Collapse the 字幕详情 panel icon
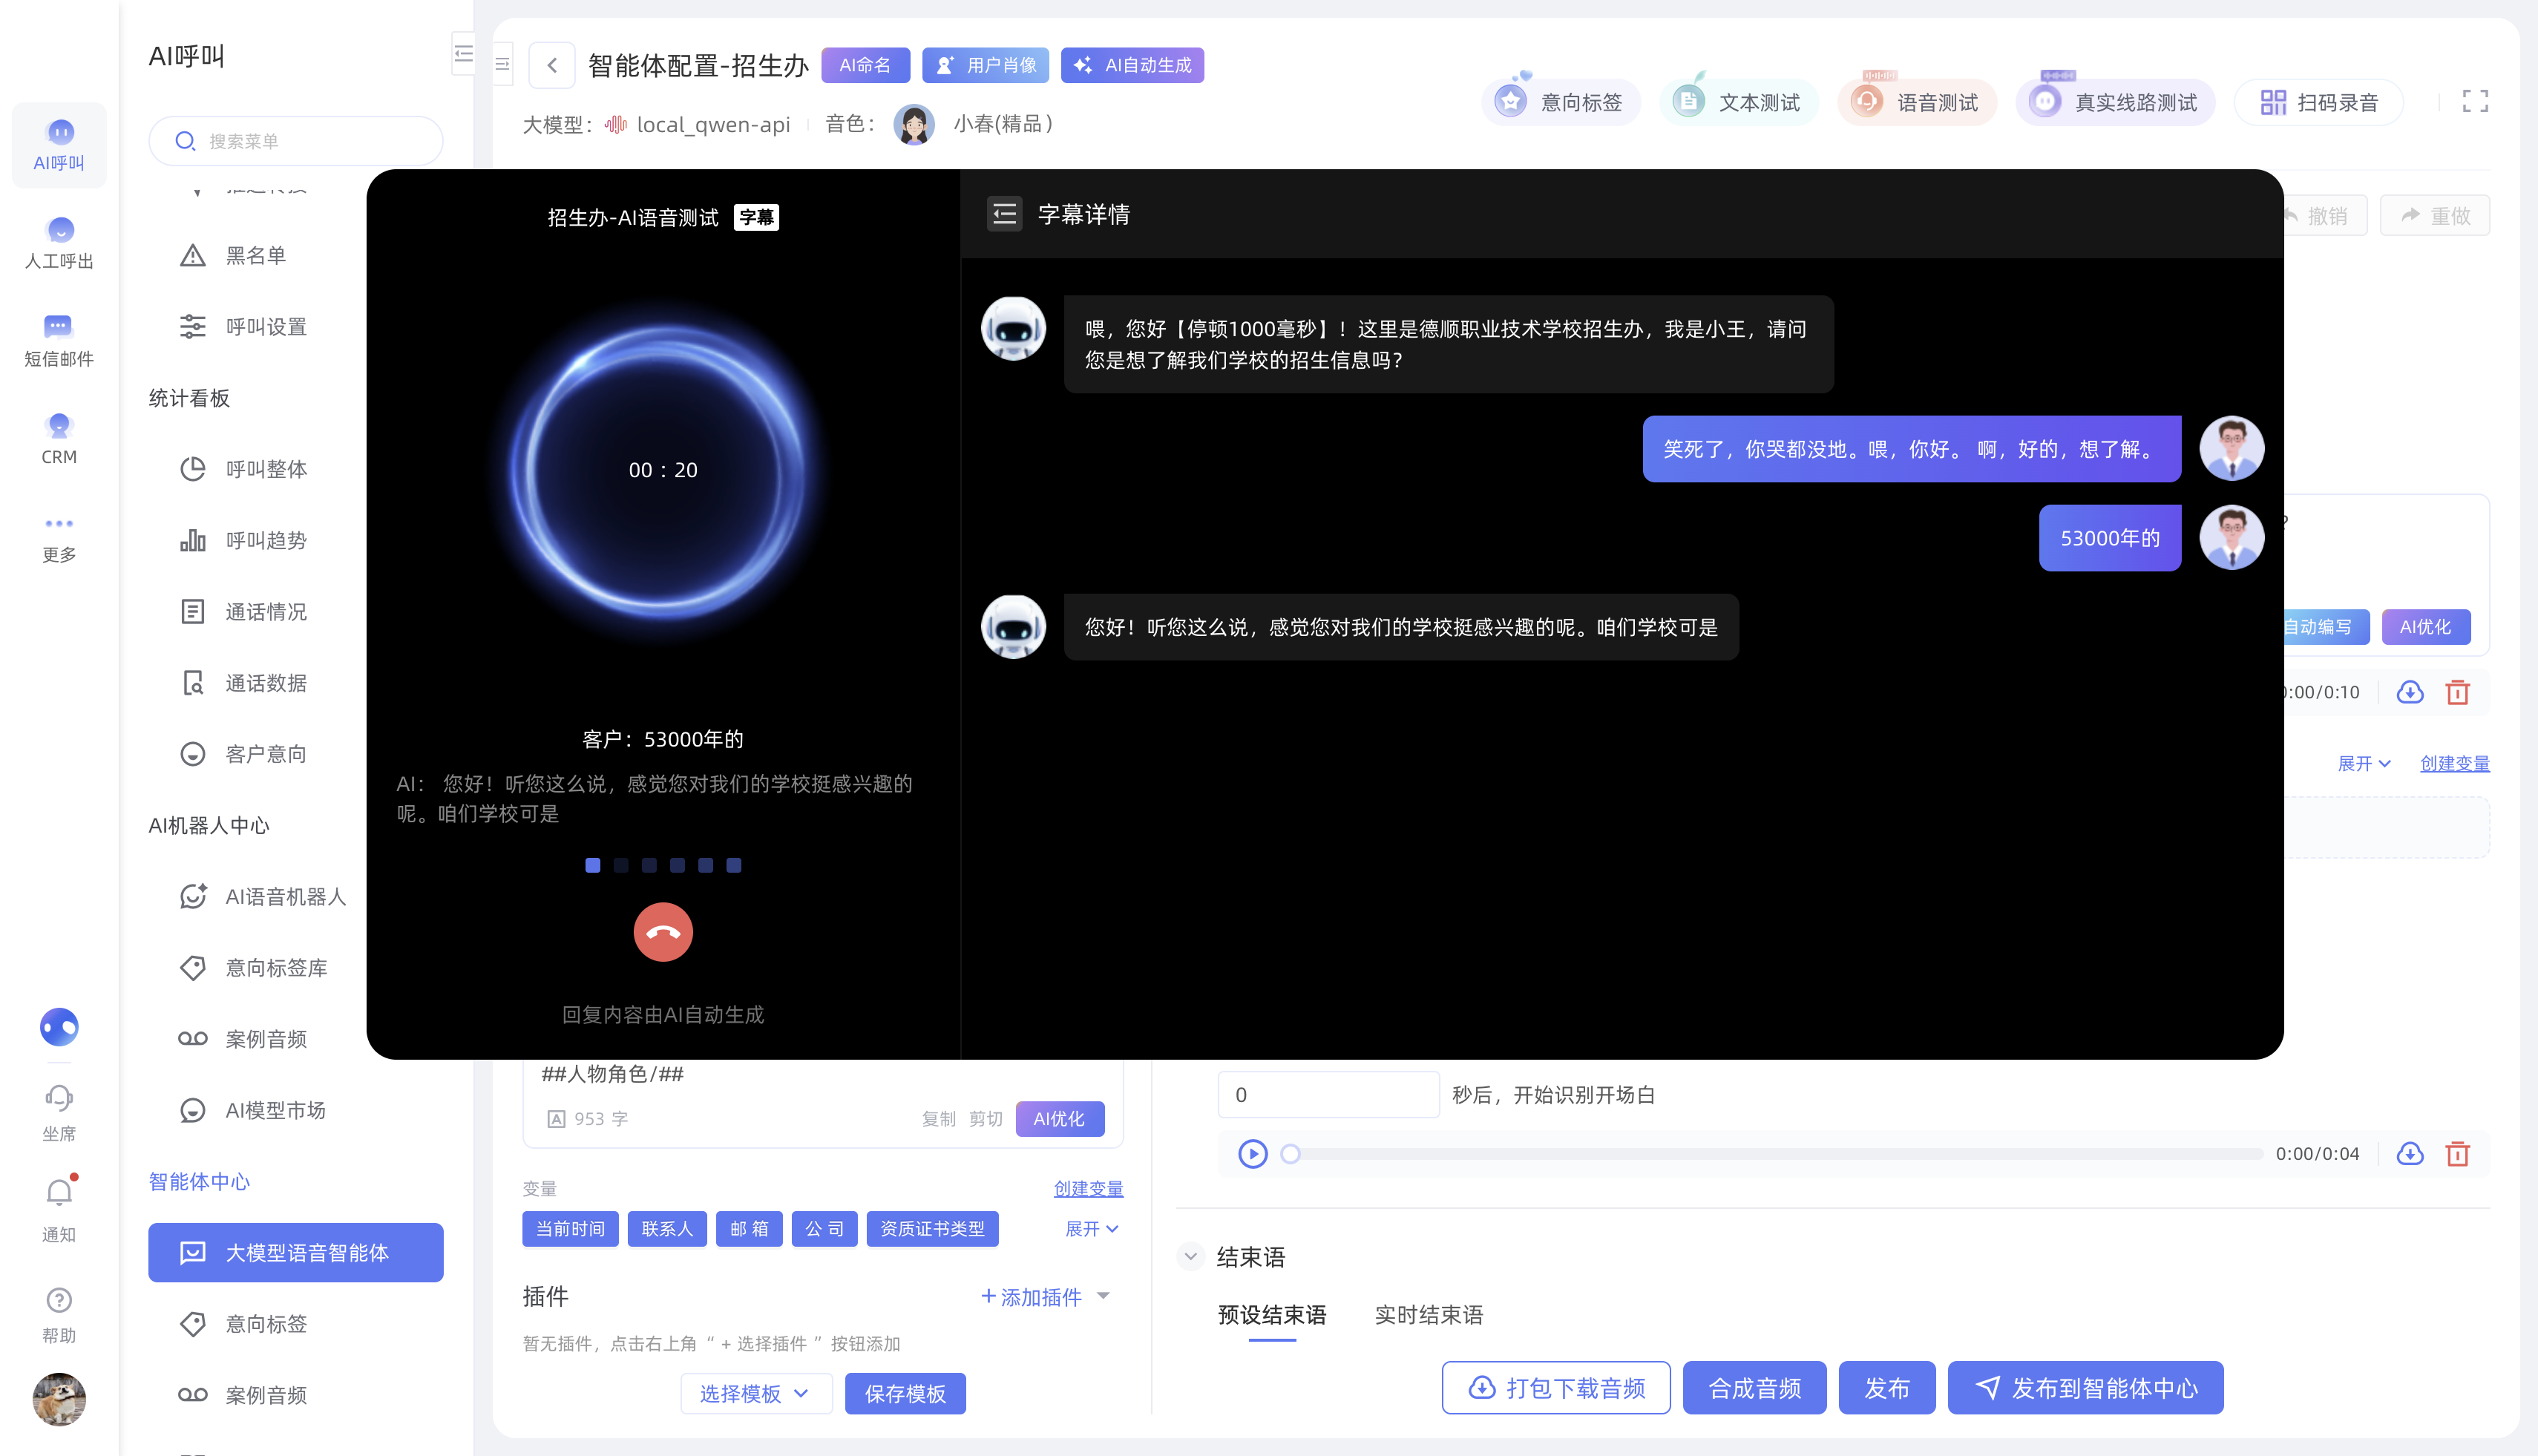 [1004, 214]
